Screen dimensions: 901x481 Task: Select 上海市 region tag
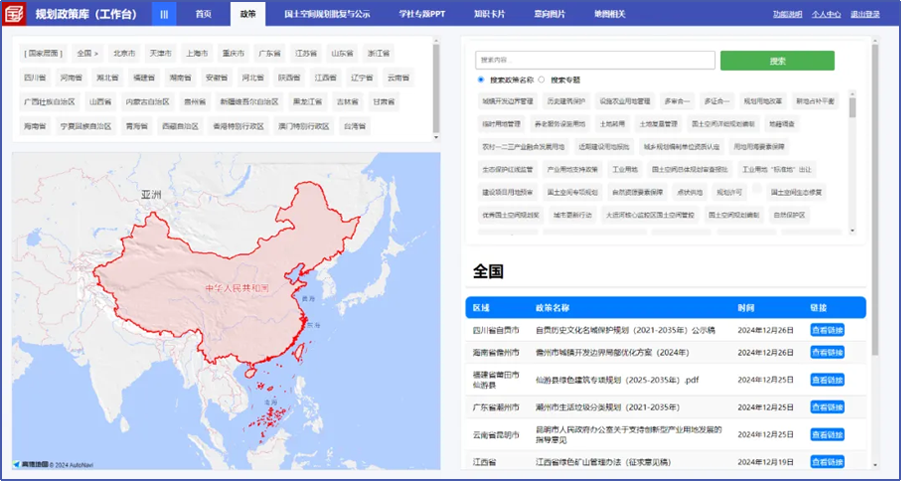coord(197,53)
